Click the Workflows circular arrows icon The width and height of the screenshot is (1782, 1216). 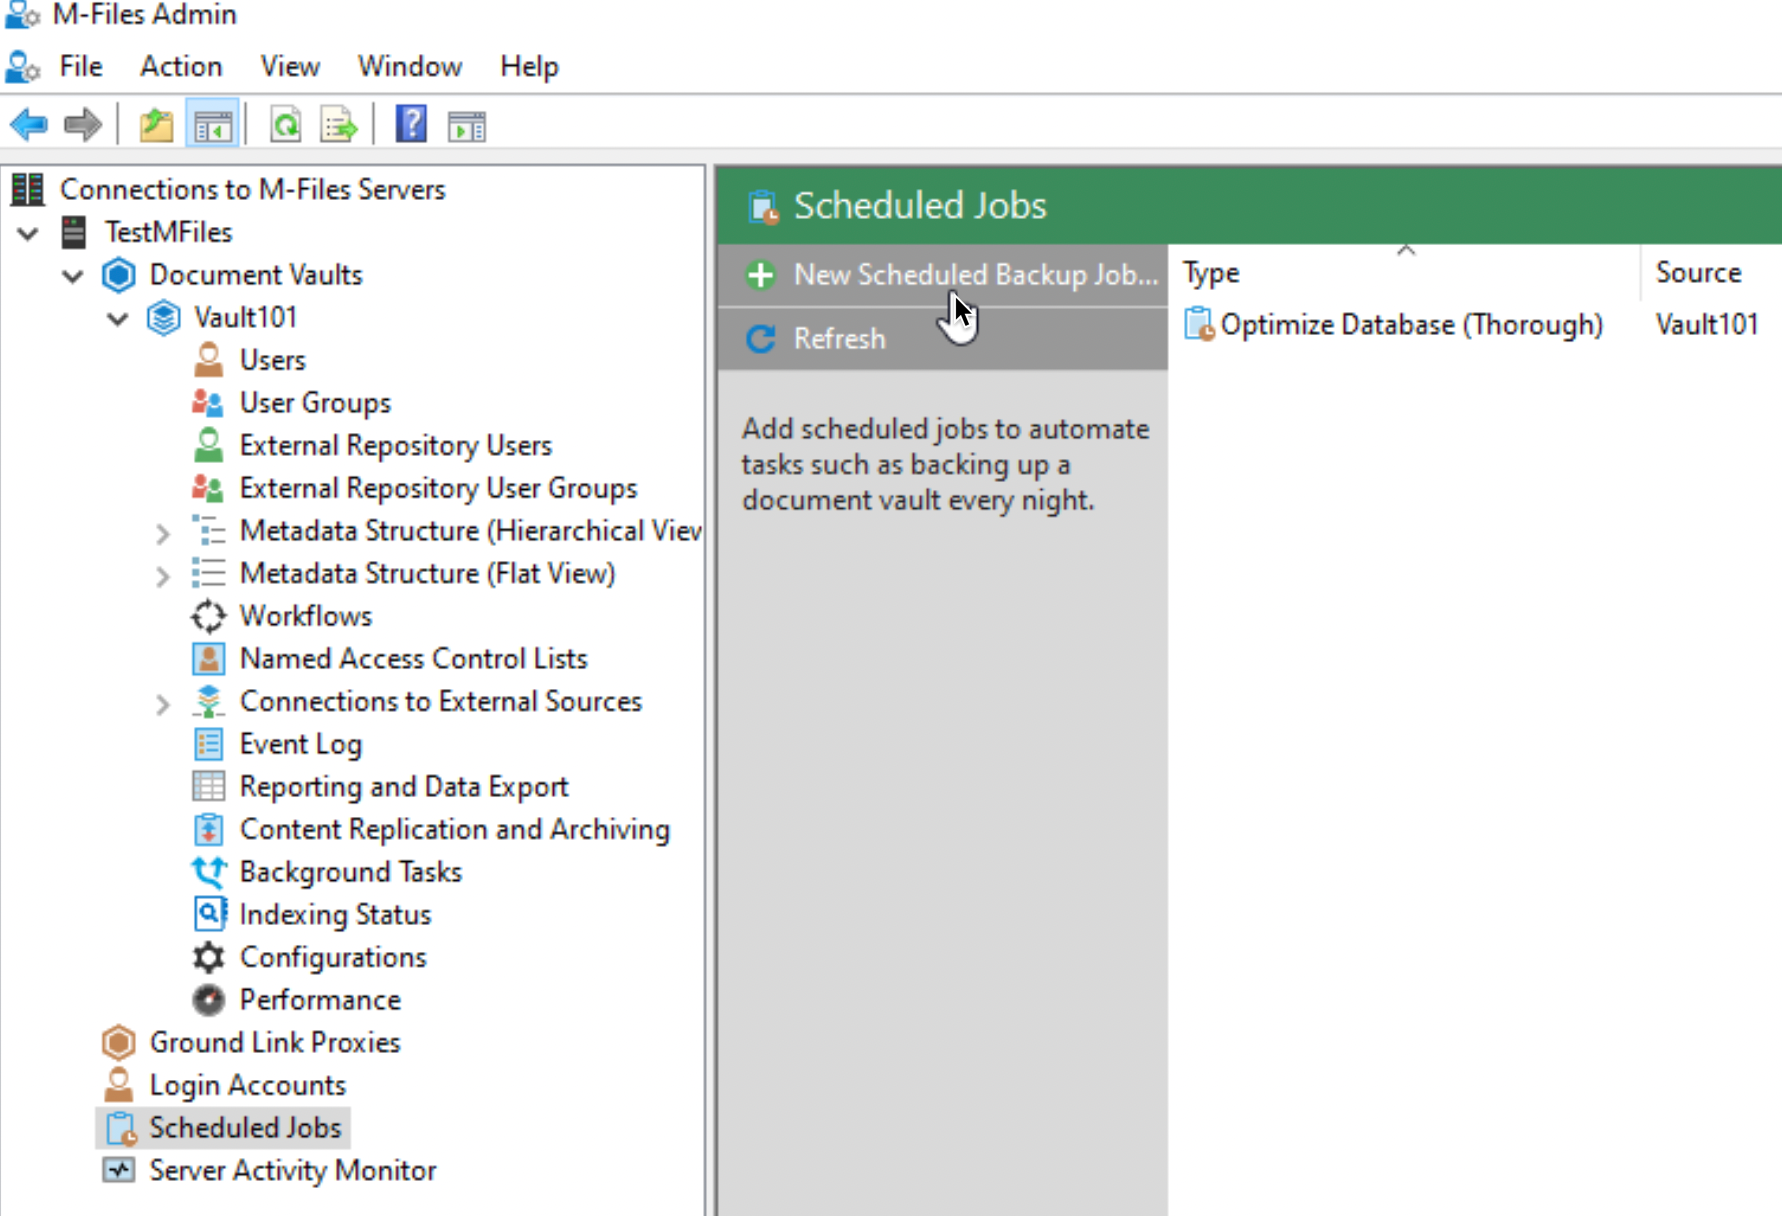[208, 616]
